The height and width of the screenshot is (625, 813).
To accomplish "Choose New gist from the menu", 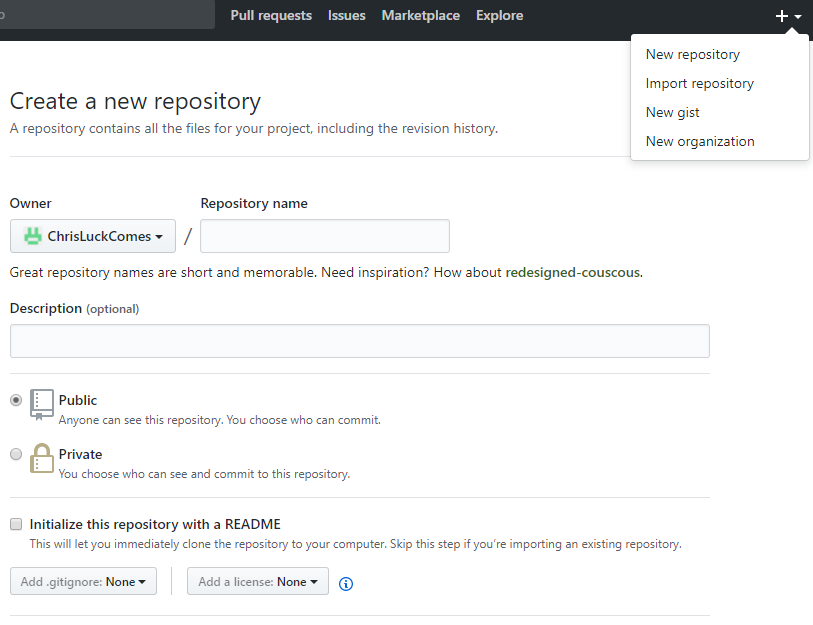I will [x=672, y=112].
